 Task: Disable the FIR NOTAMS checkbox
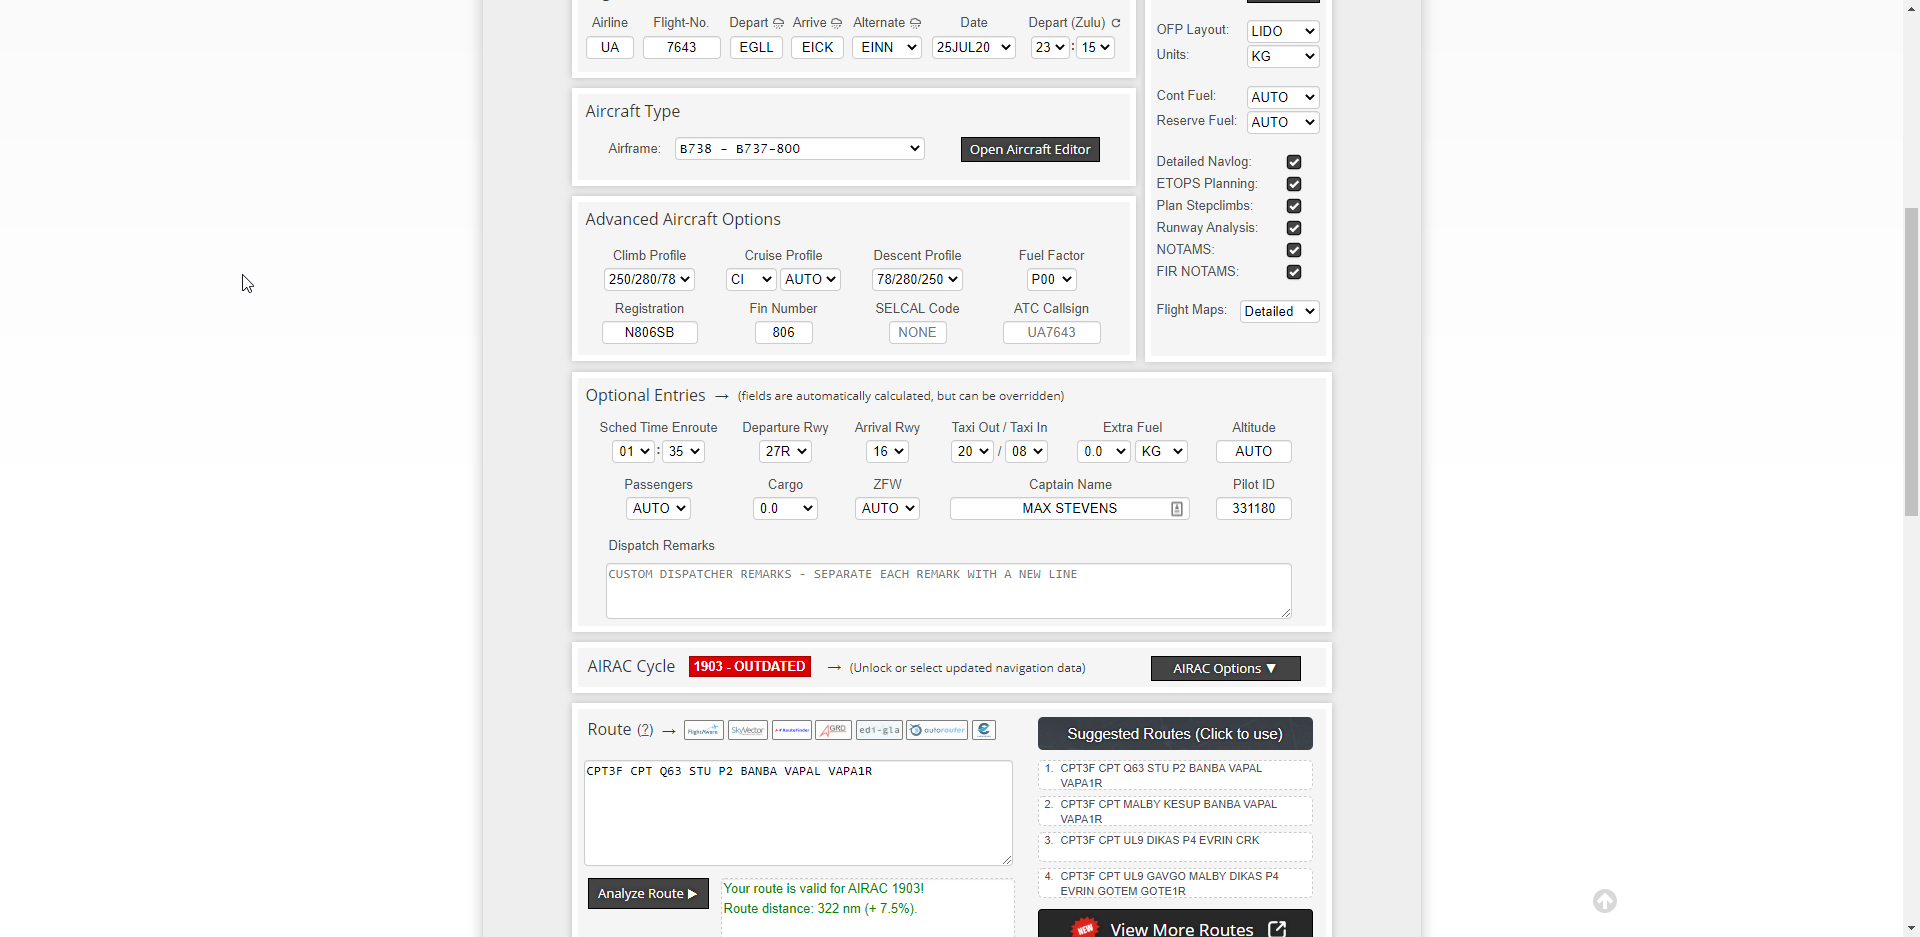[1294, 272]
